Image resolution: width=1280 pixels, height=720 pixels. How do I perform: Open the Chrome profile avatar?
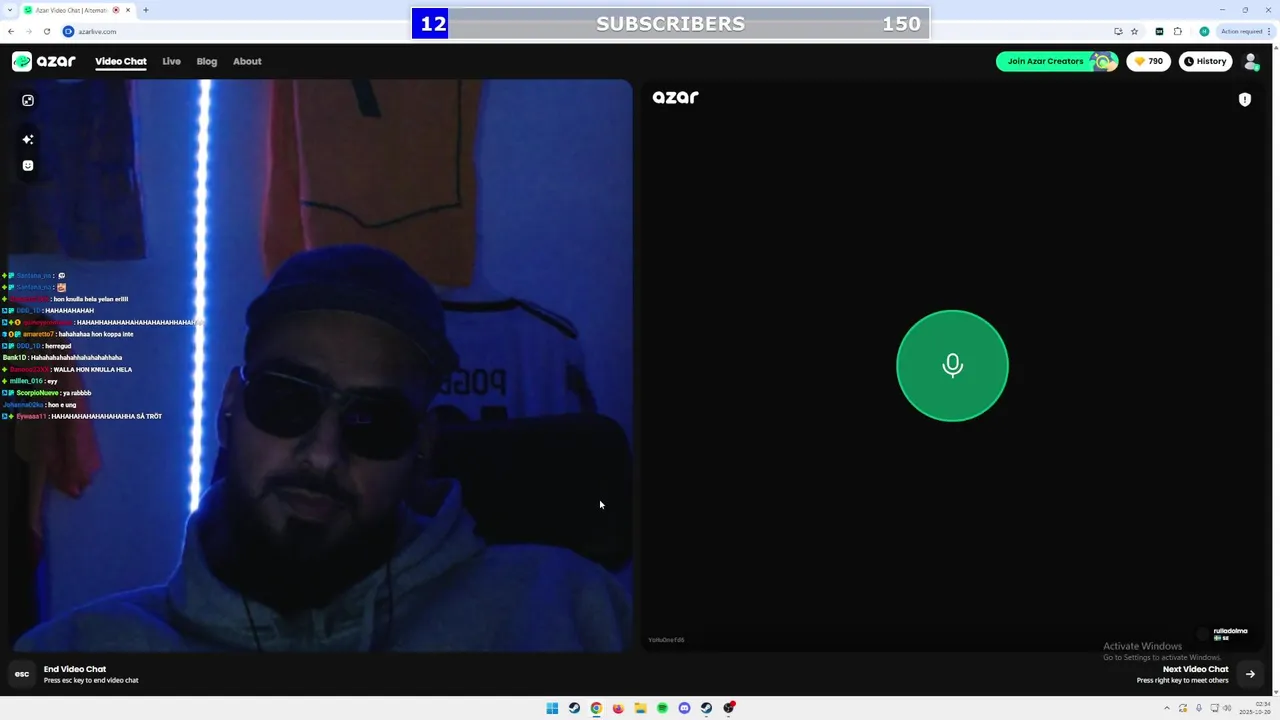[x=1204, y=31]
